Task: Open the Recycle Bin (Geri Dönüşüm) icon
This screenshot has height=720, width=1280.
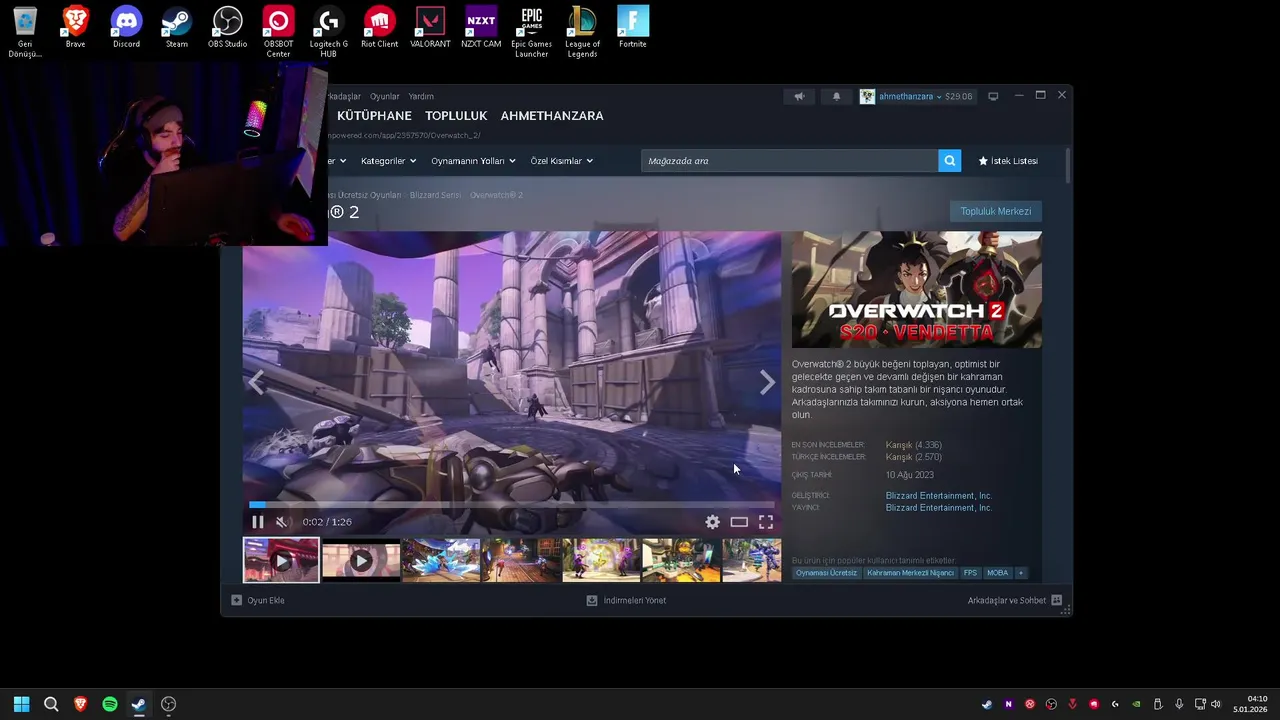Action: [x=25, y=32]
